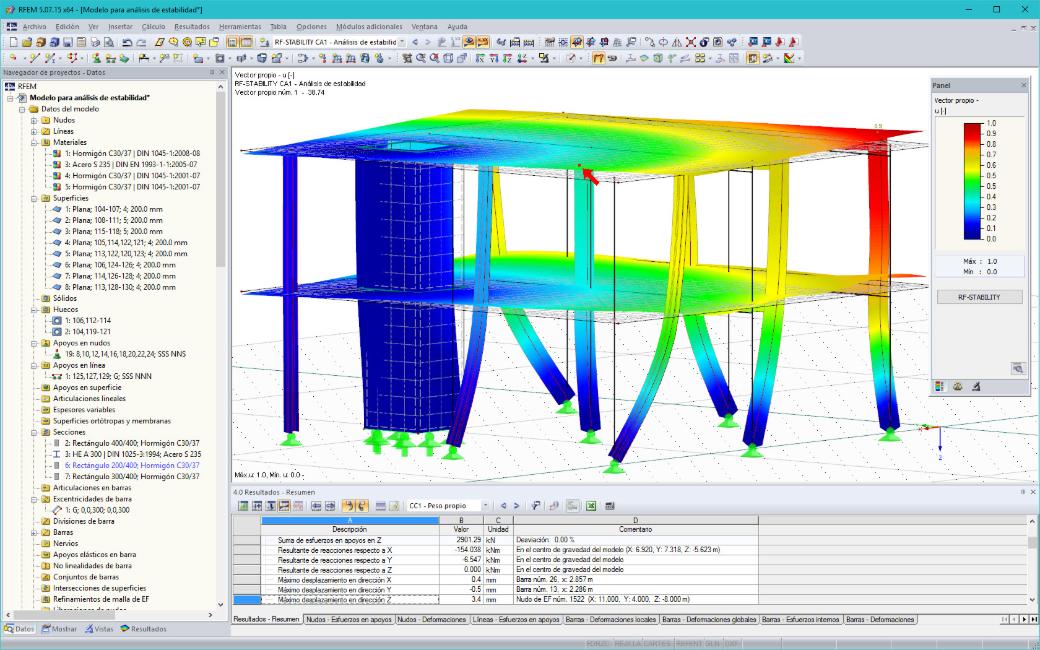Screen dimensions: 1040x650
Task: Click the next load case arrow in results toolbar
Action: [517, 505]
